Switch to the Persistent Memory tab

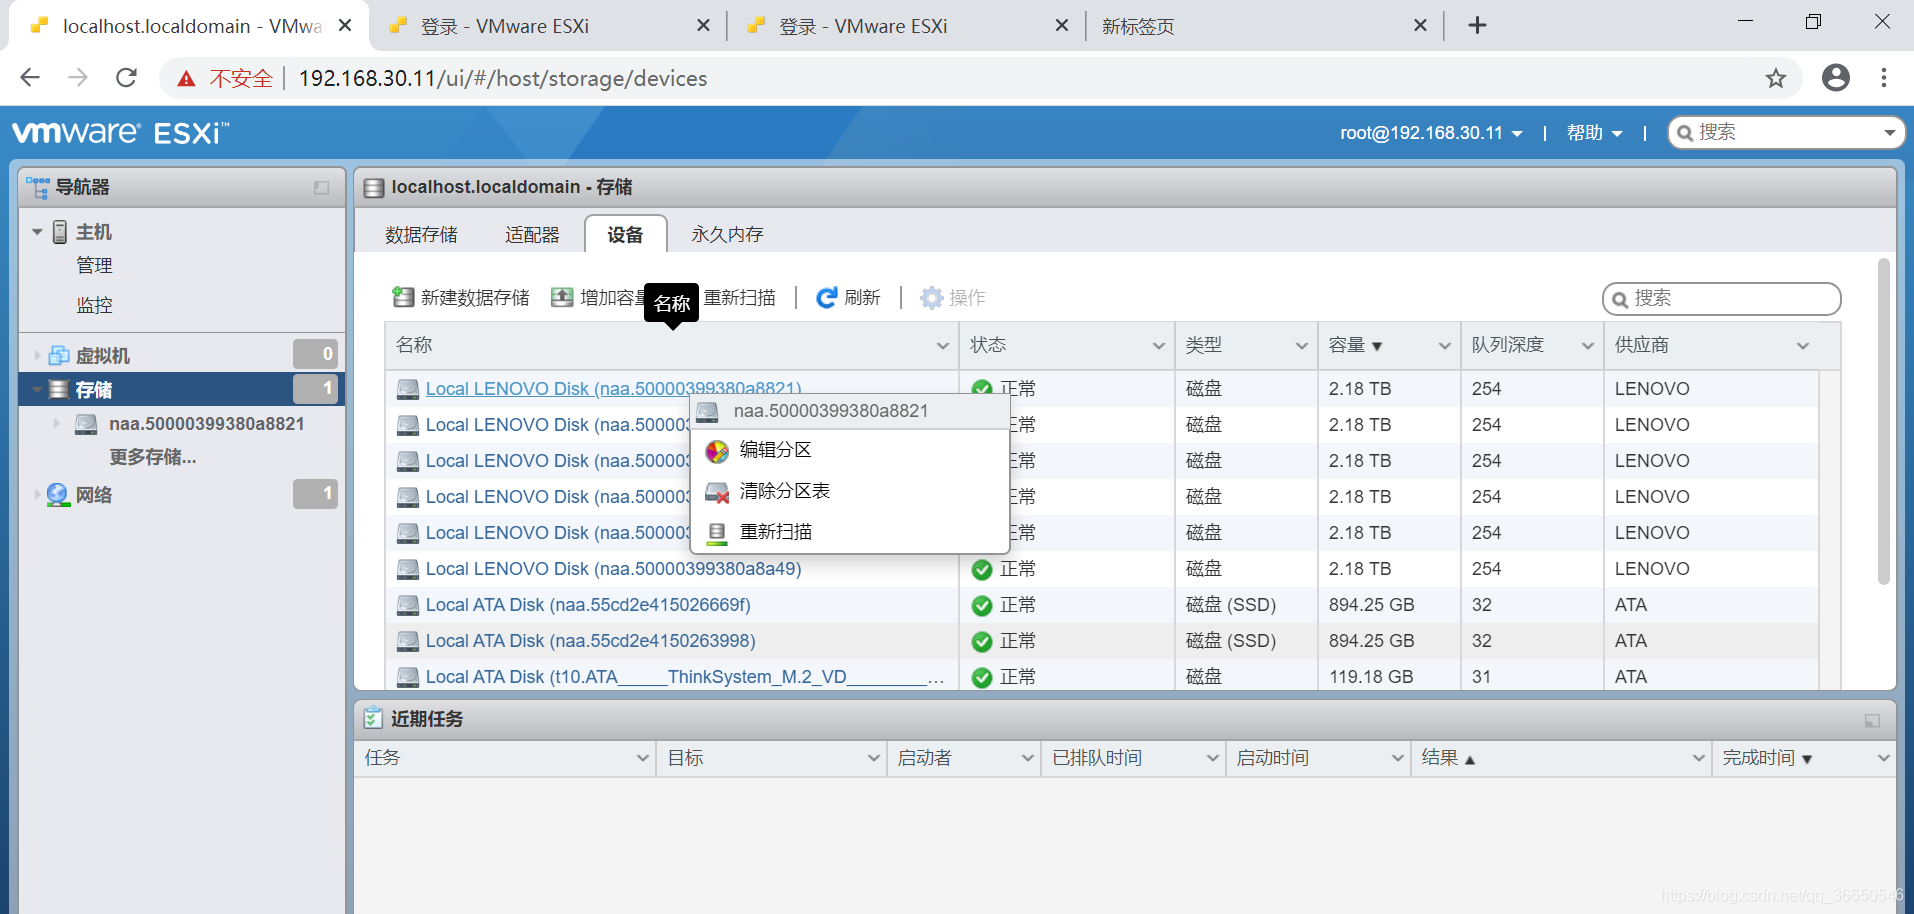coord(727,234)
